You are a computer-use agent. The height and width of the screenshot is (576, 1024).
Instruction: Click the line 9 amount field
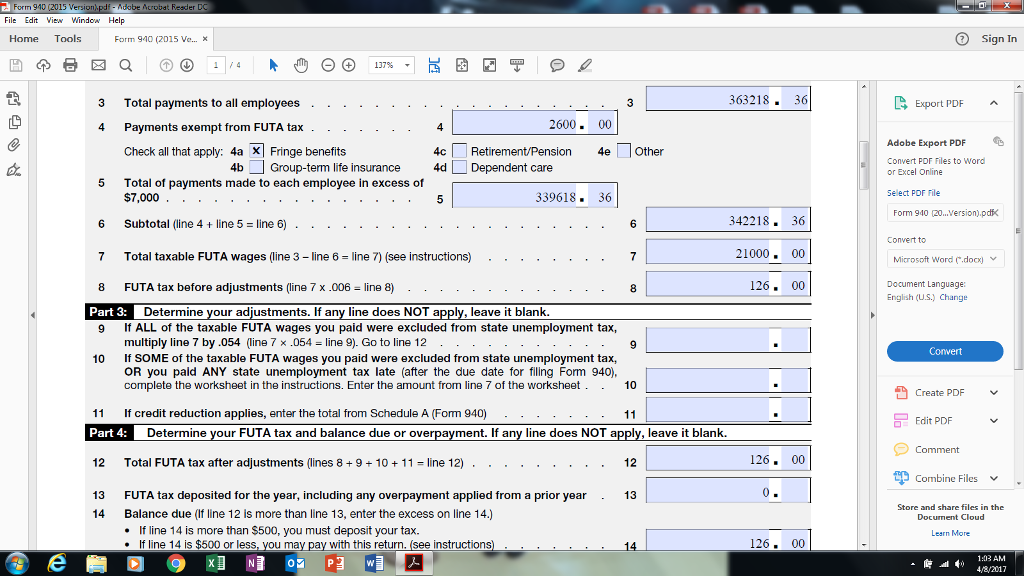[x=728, y=340]
